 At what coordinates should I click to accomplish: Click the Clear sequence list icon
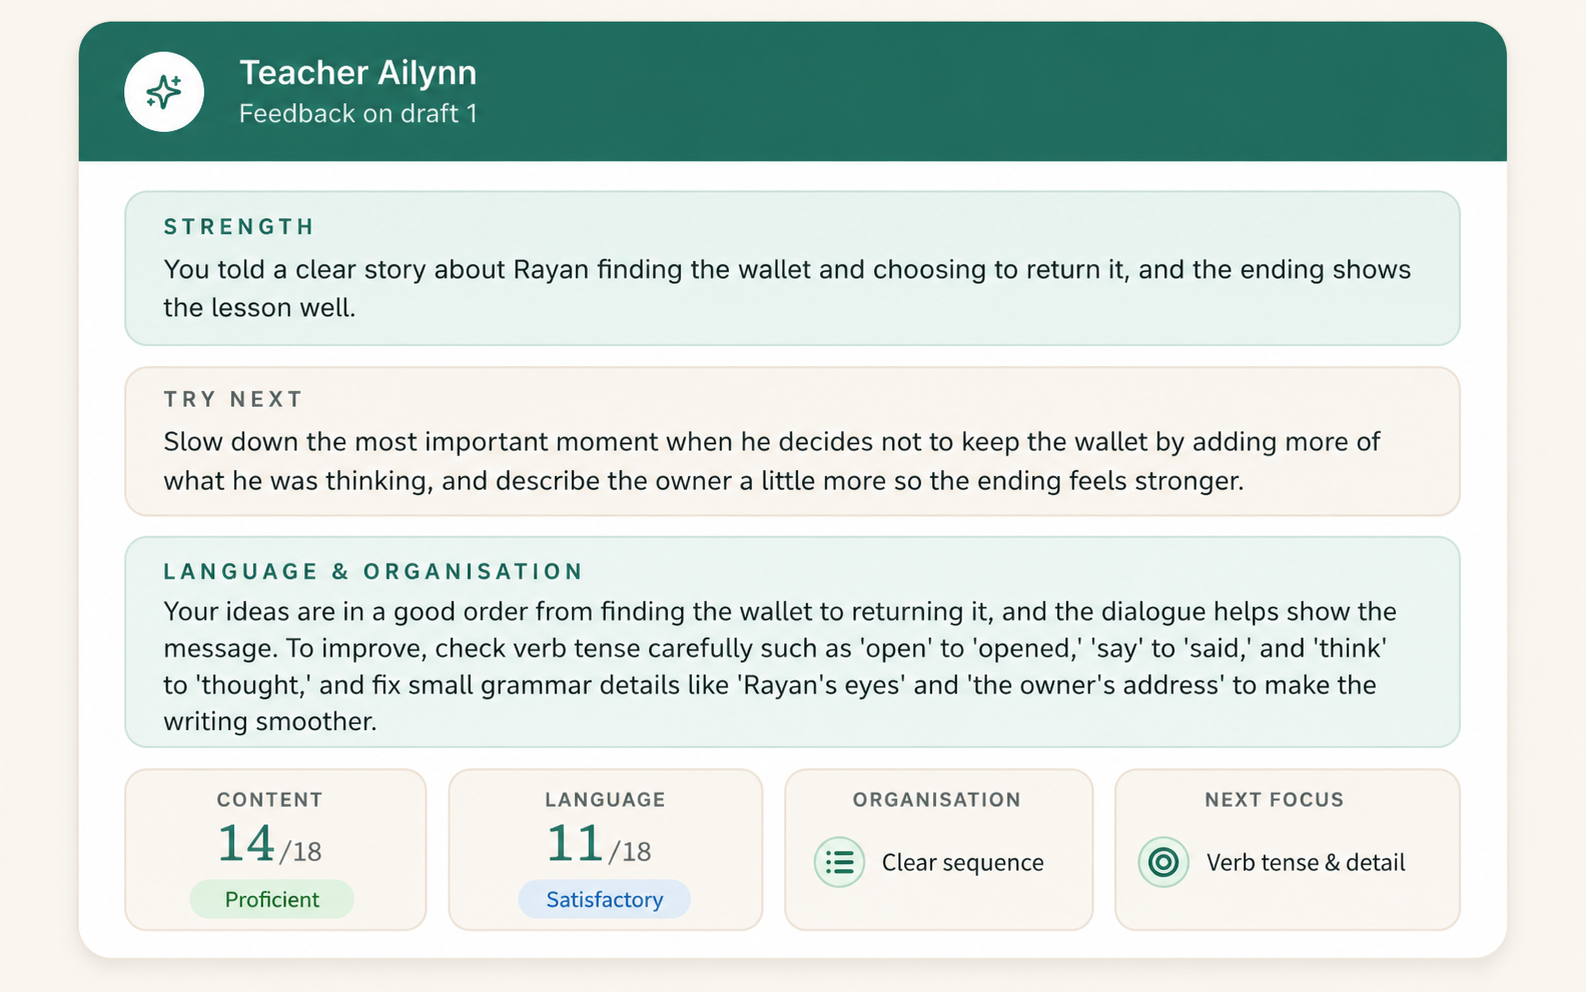click(839, 862)
